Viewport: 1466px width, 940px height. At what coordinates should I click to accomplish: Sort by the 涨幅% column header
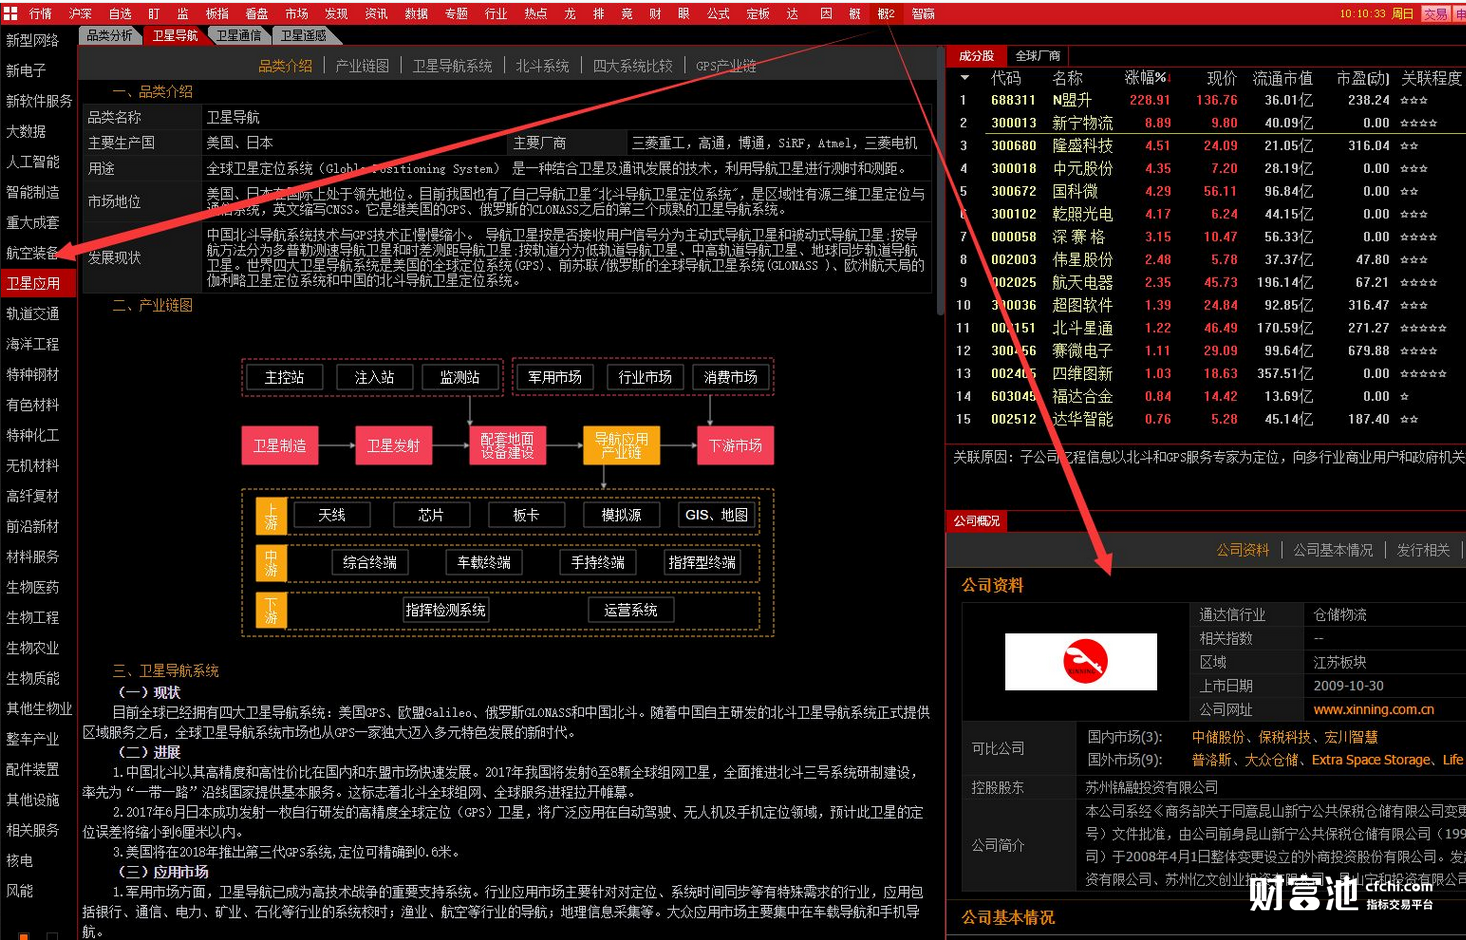1146,78
